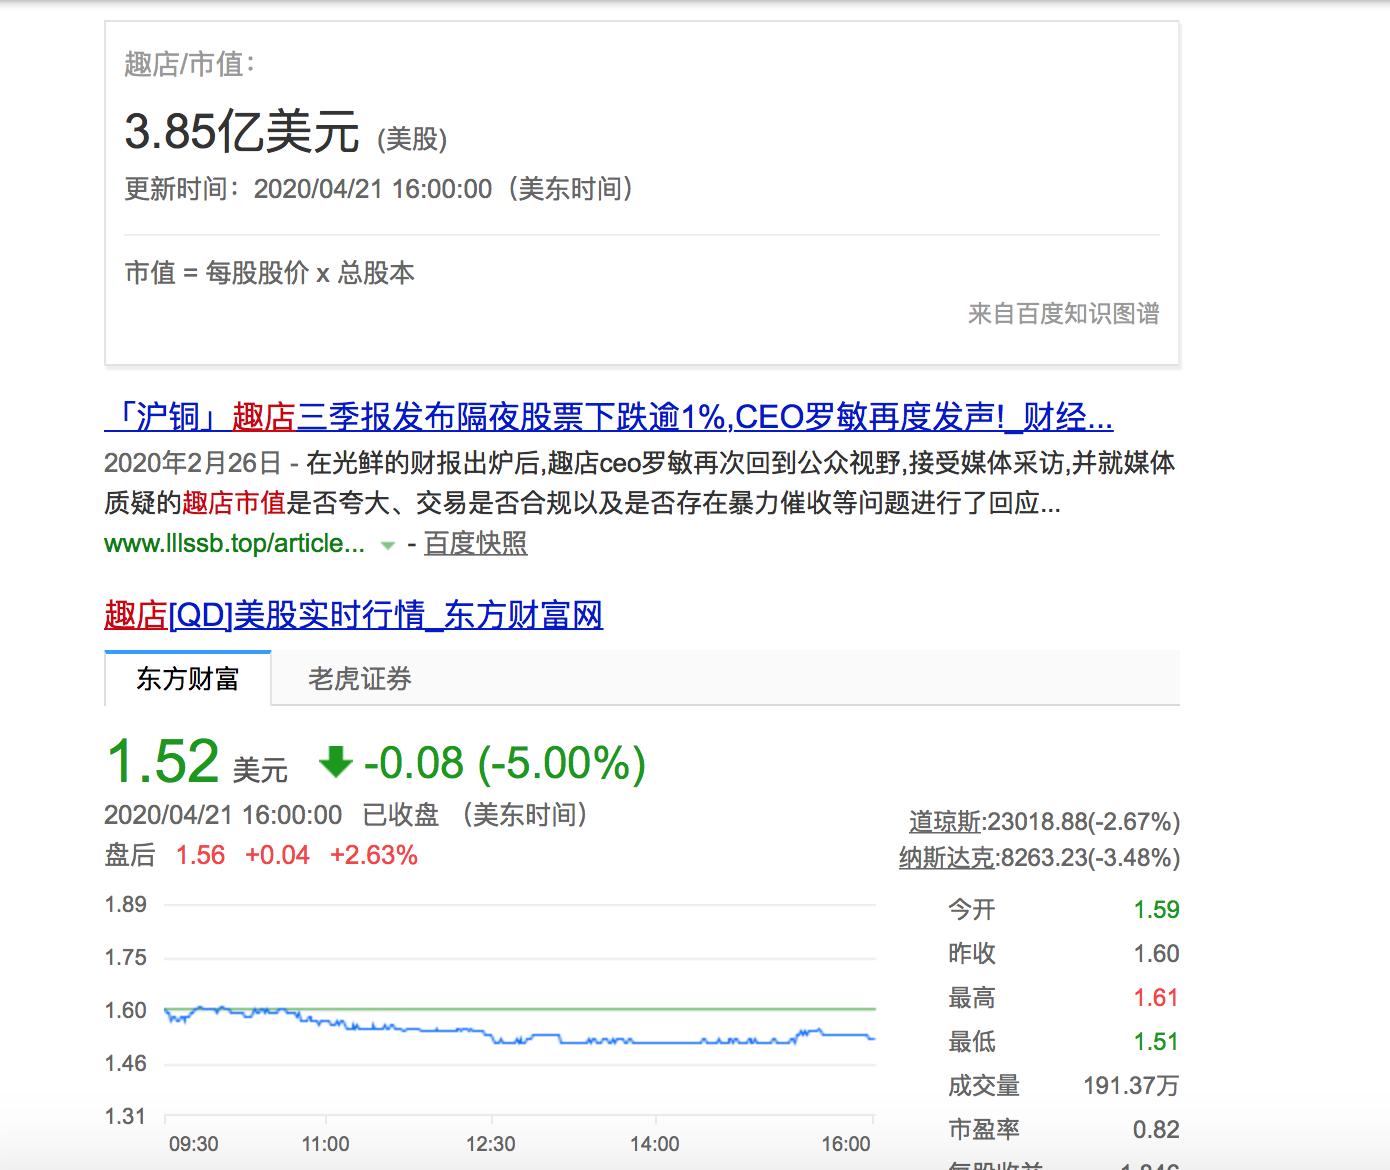Click the 最高 1.61 day high value

click(1156, 997)
